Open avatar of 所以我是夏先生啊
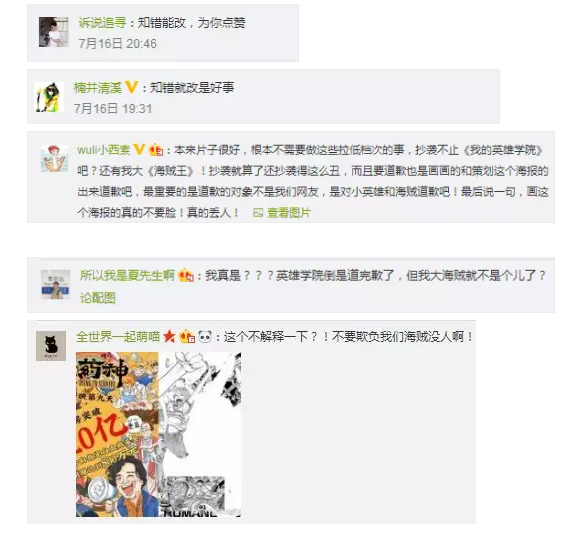The width and height of the screenshot is (581, 533). click(x=56, y=284)
